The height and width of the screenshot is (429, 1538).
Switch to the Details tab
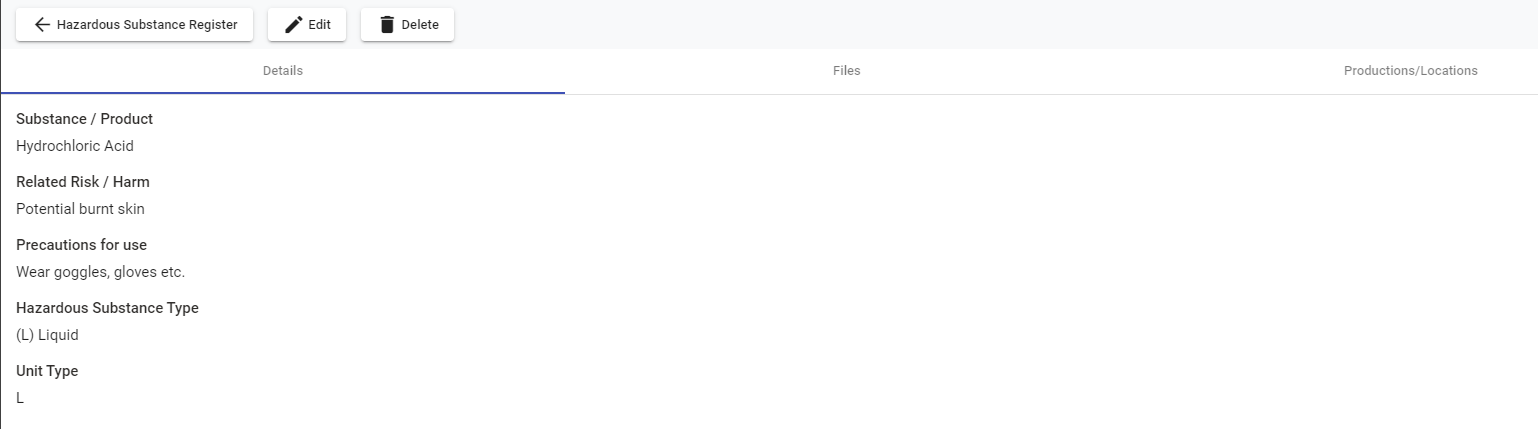tap(282, 71)
